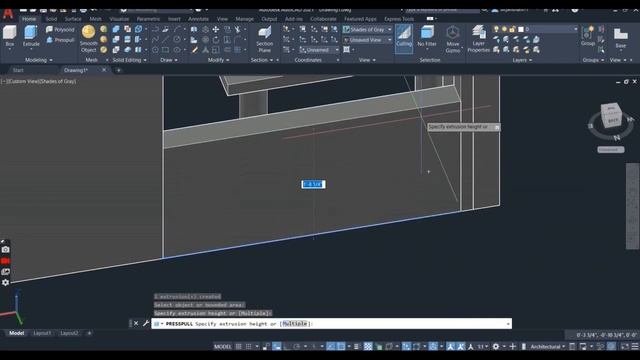
Task: Open workspace switching gear in status bar
Action: click(x=496, y=347)
